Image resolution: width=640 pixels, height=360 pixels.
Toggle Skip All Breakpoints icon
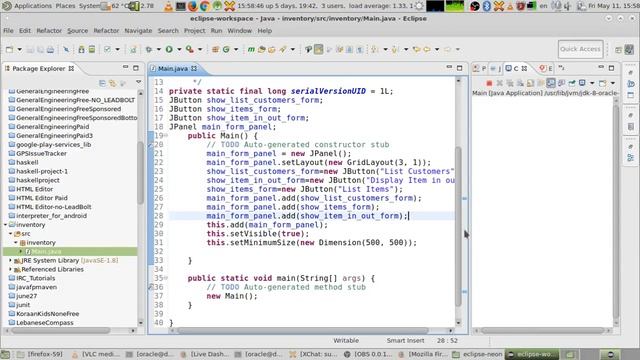pyautogui.click(x=66, y=49)
